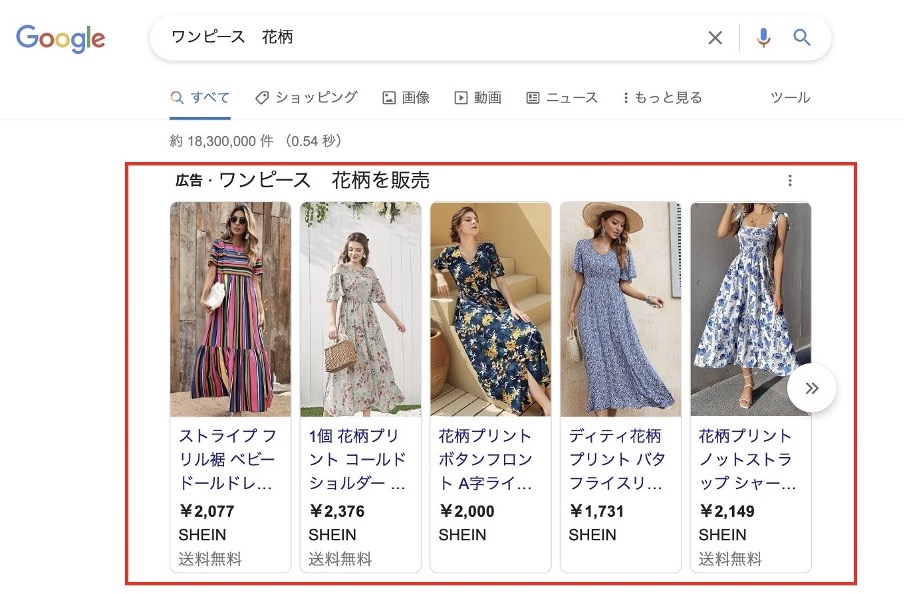Open the ディティ花柄プリント バタフライスリ link
This screenshot has height=594, width=904.
[616, 459]
